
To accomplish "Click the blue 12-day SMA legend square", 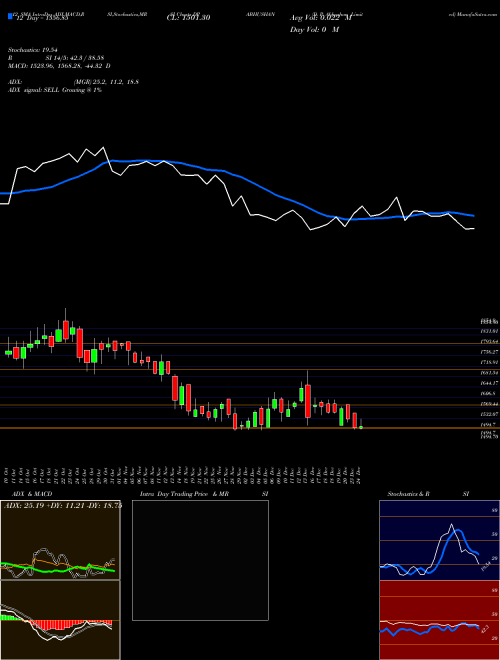I will [x=10, y=17].
